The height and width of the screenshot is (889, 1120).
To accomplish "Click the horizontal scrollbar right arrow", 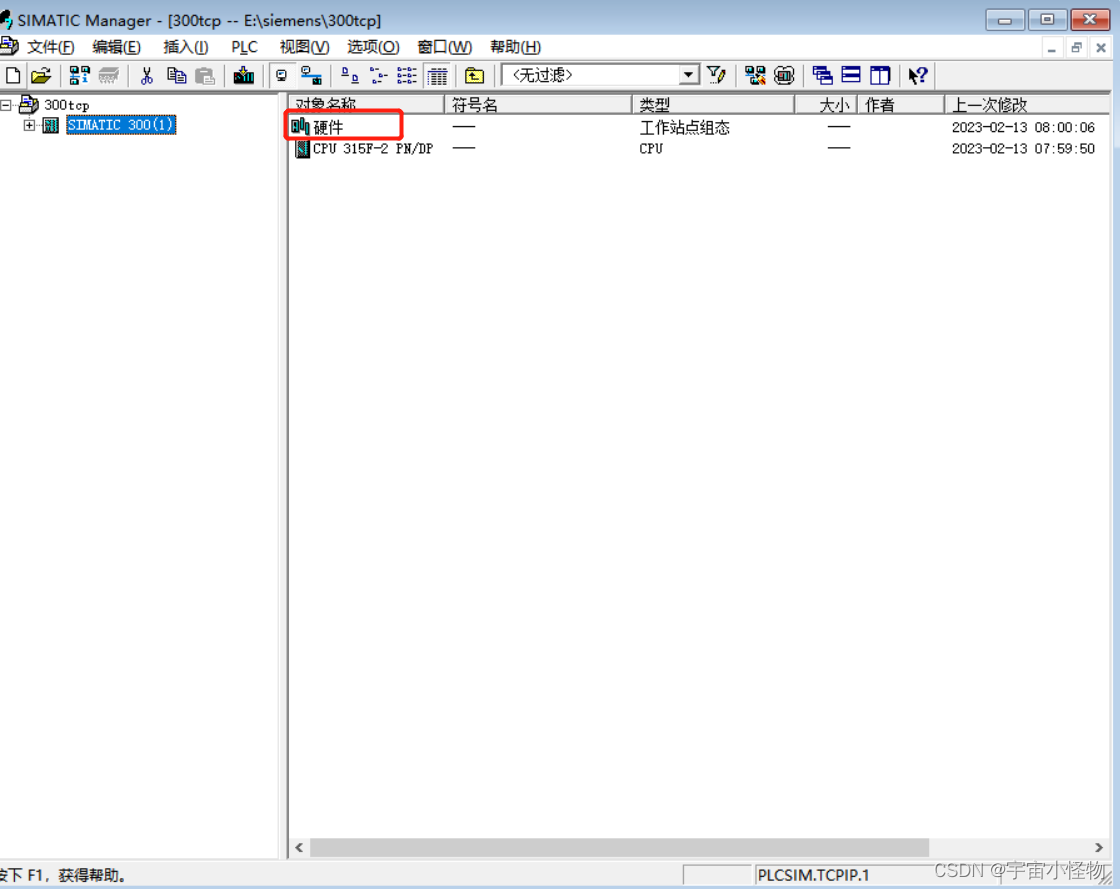I will (1099, 848).
